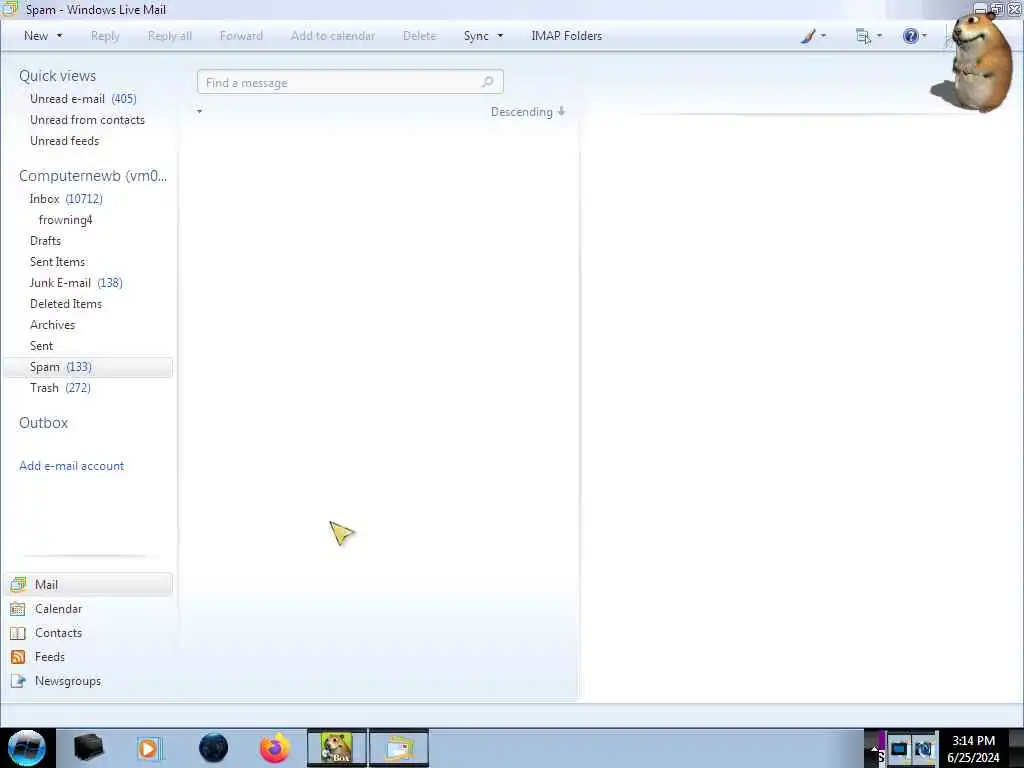
Task: Click inside the Find a message field
Action: 350,82
